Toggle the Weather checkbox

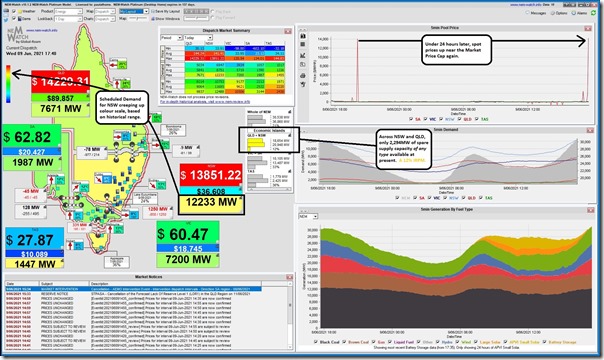click(14, 12)
